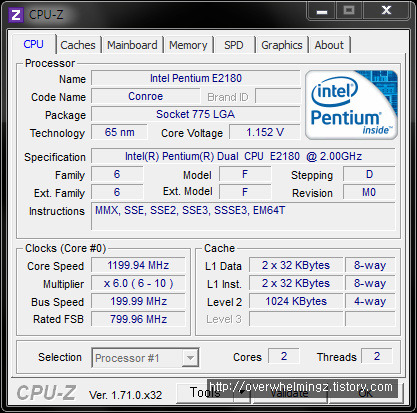Switch to the Mainboard tab

point(132,45)
